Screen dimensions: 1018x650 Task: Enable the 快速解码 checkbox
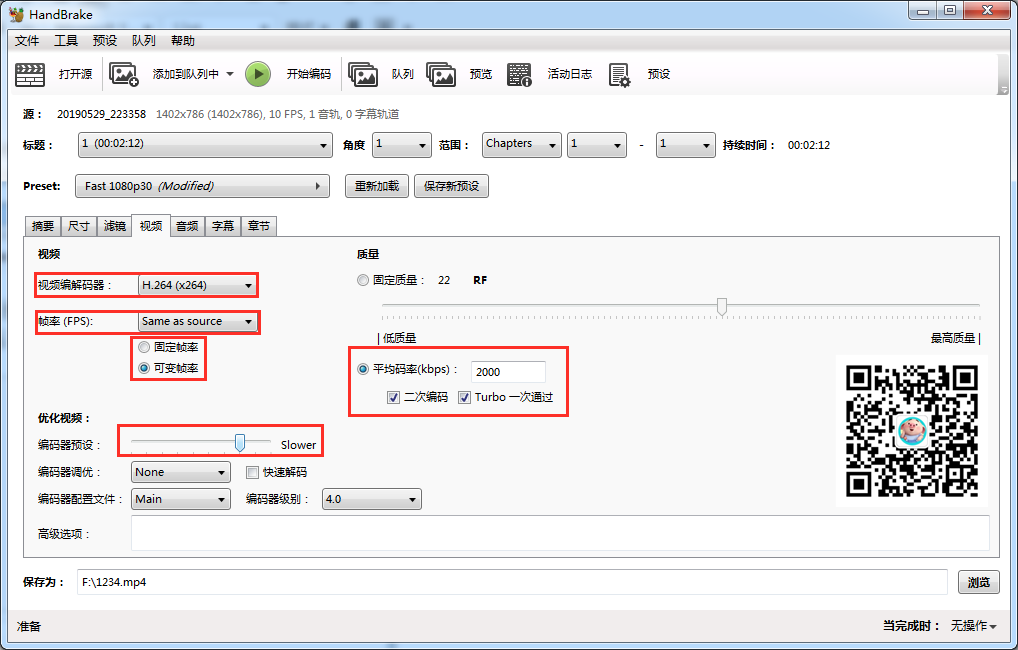pos(253,472)
